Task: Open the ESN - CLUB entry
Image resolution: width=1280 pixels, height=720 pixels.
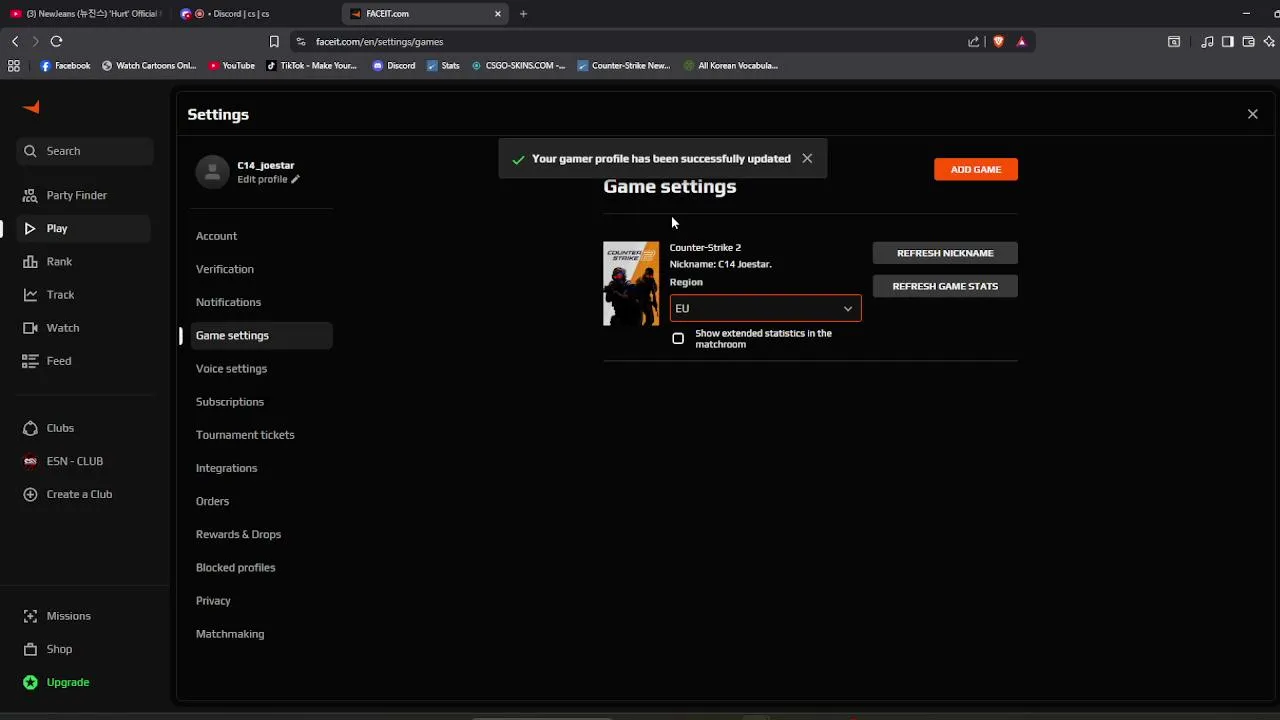Action: coord(74,461)
